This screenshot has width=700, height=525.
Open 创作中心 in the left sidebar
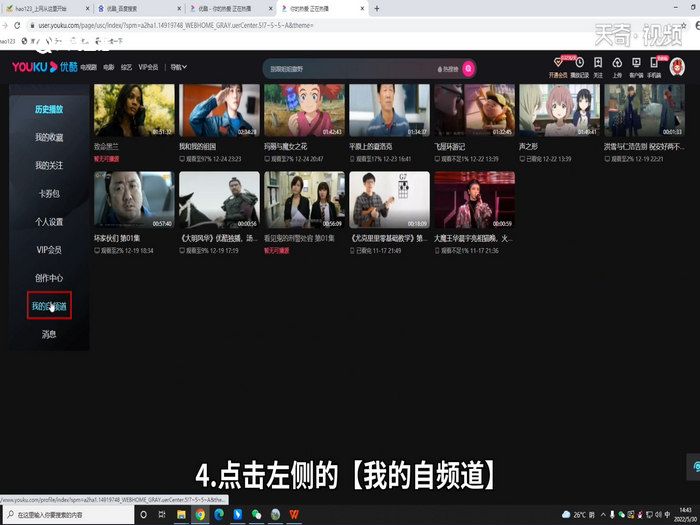click(49, 278)
